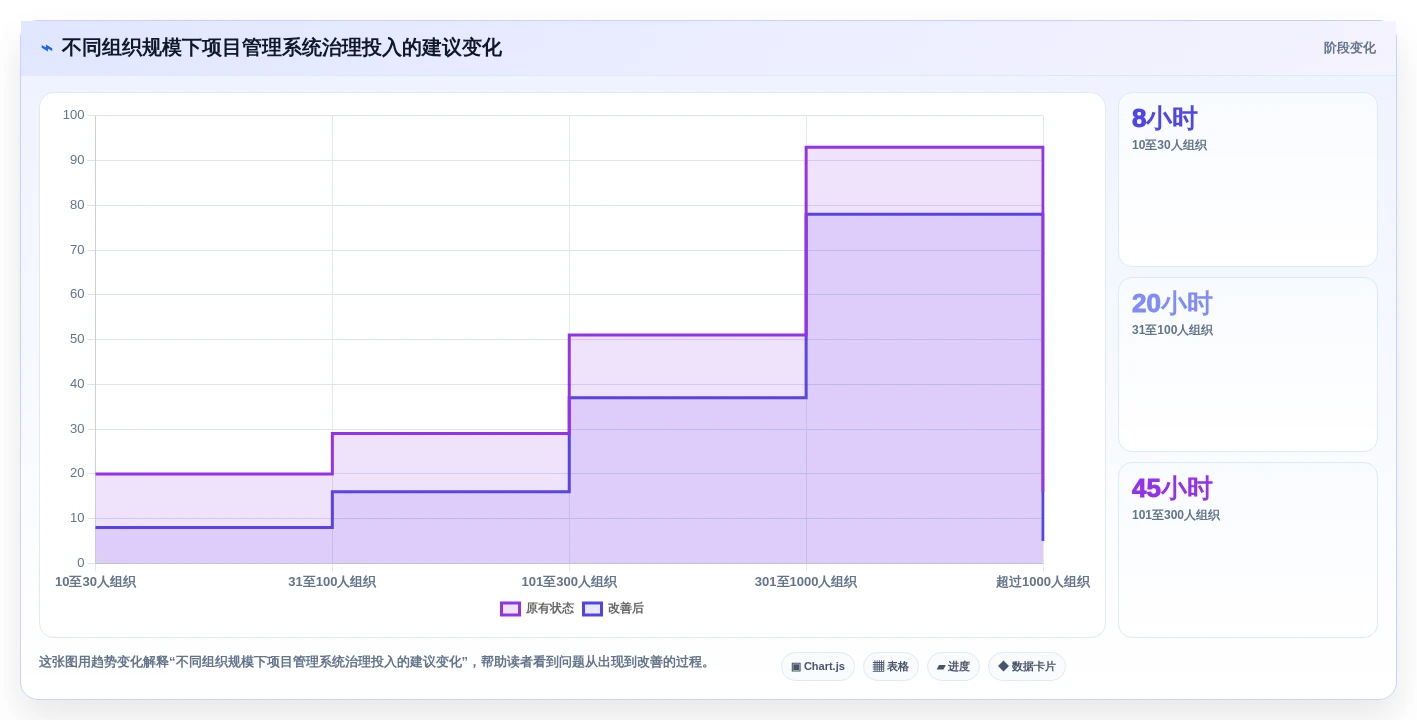Click the 50 y-axis tick label
Image resolution: width=1417 pixels, height=720 pixels.
click(x=77, y=339)
